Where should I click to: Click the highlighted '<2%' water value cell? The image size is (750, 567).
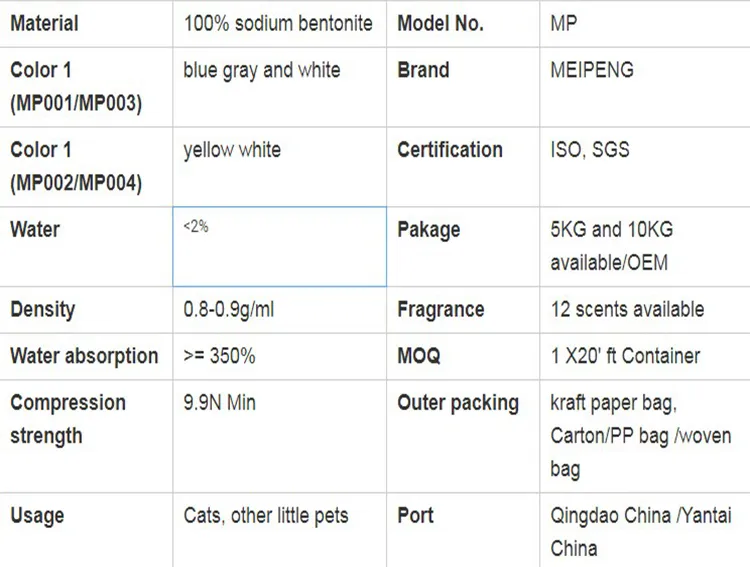(x=279, y=246)
